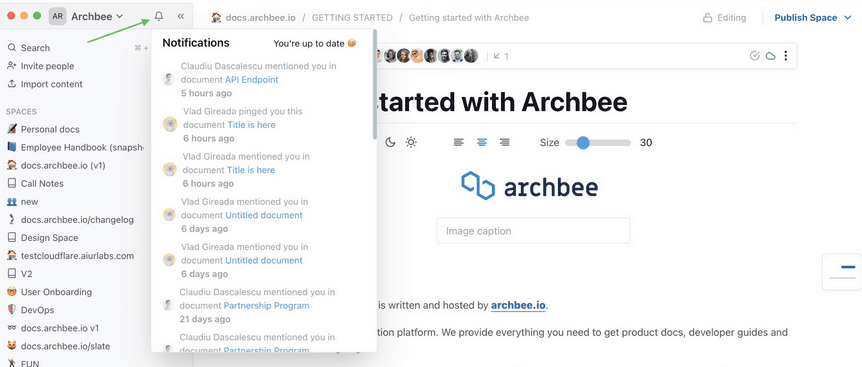This screenshot has height=367, width=862.
Task: Open the Publish Space dropdown arrow
Action: [847, 18]
